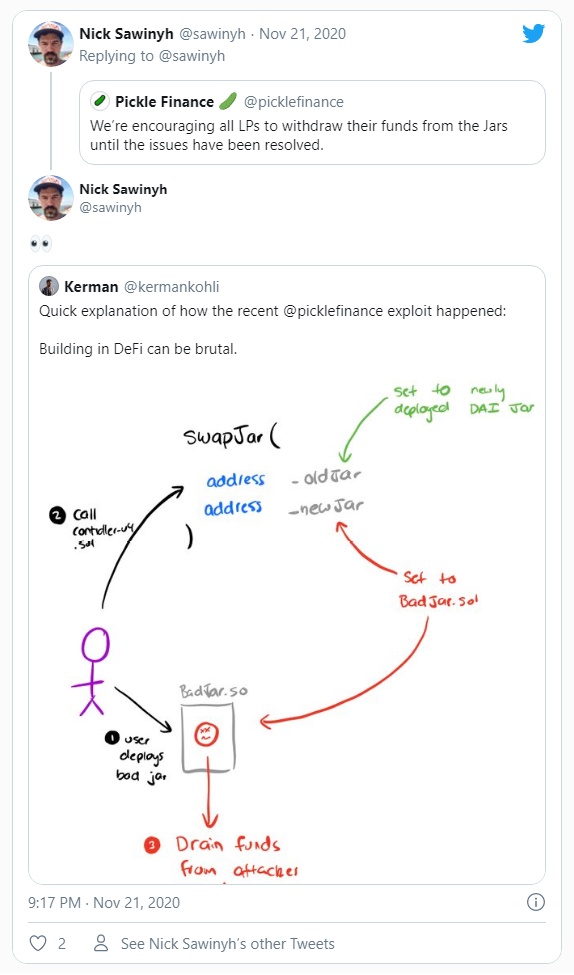Click the Nick Sawinyh name in header
Screen dimensions: 574x975
coord(126,34)
